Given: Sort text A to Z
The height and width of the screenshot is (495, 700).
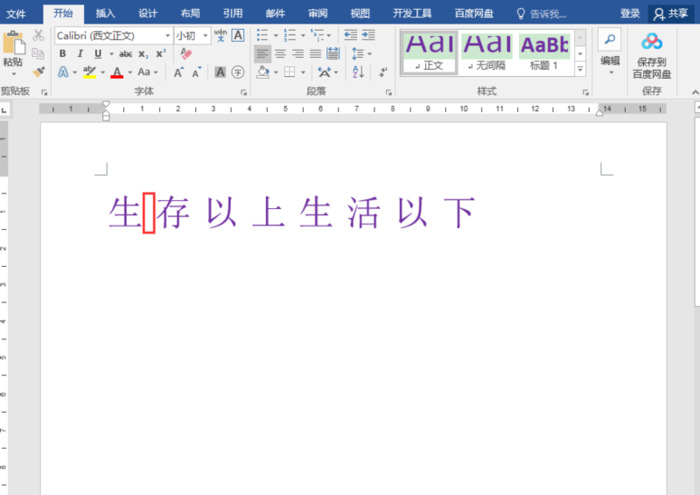Looking at the screenshot, I should tap(358, 72).
